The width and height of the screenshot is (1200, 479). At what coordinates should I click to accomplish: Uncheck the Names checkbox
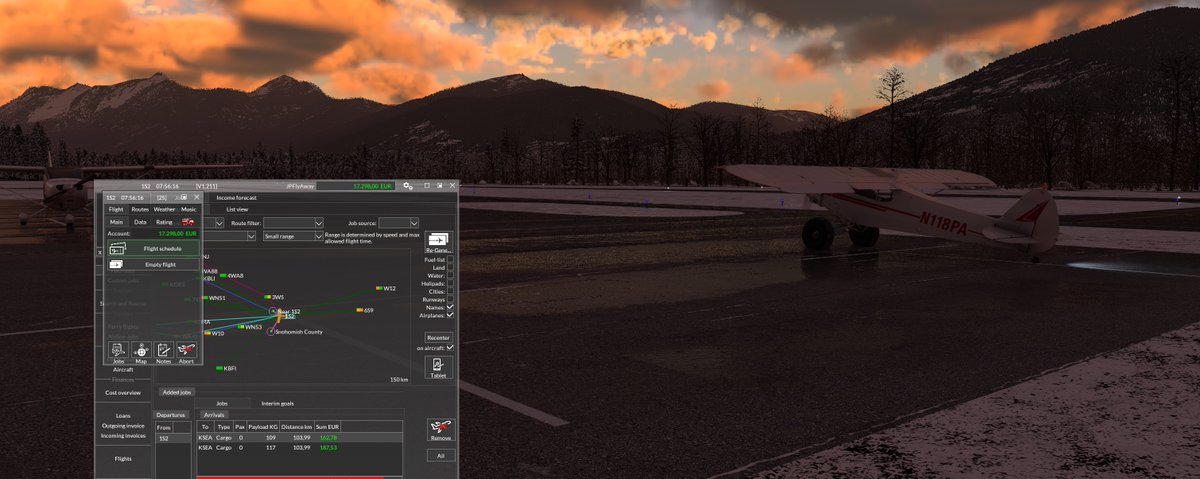click(x=450, y=307)
